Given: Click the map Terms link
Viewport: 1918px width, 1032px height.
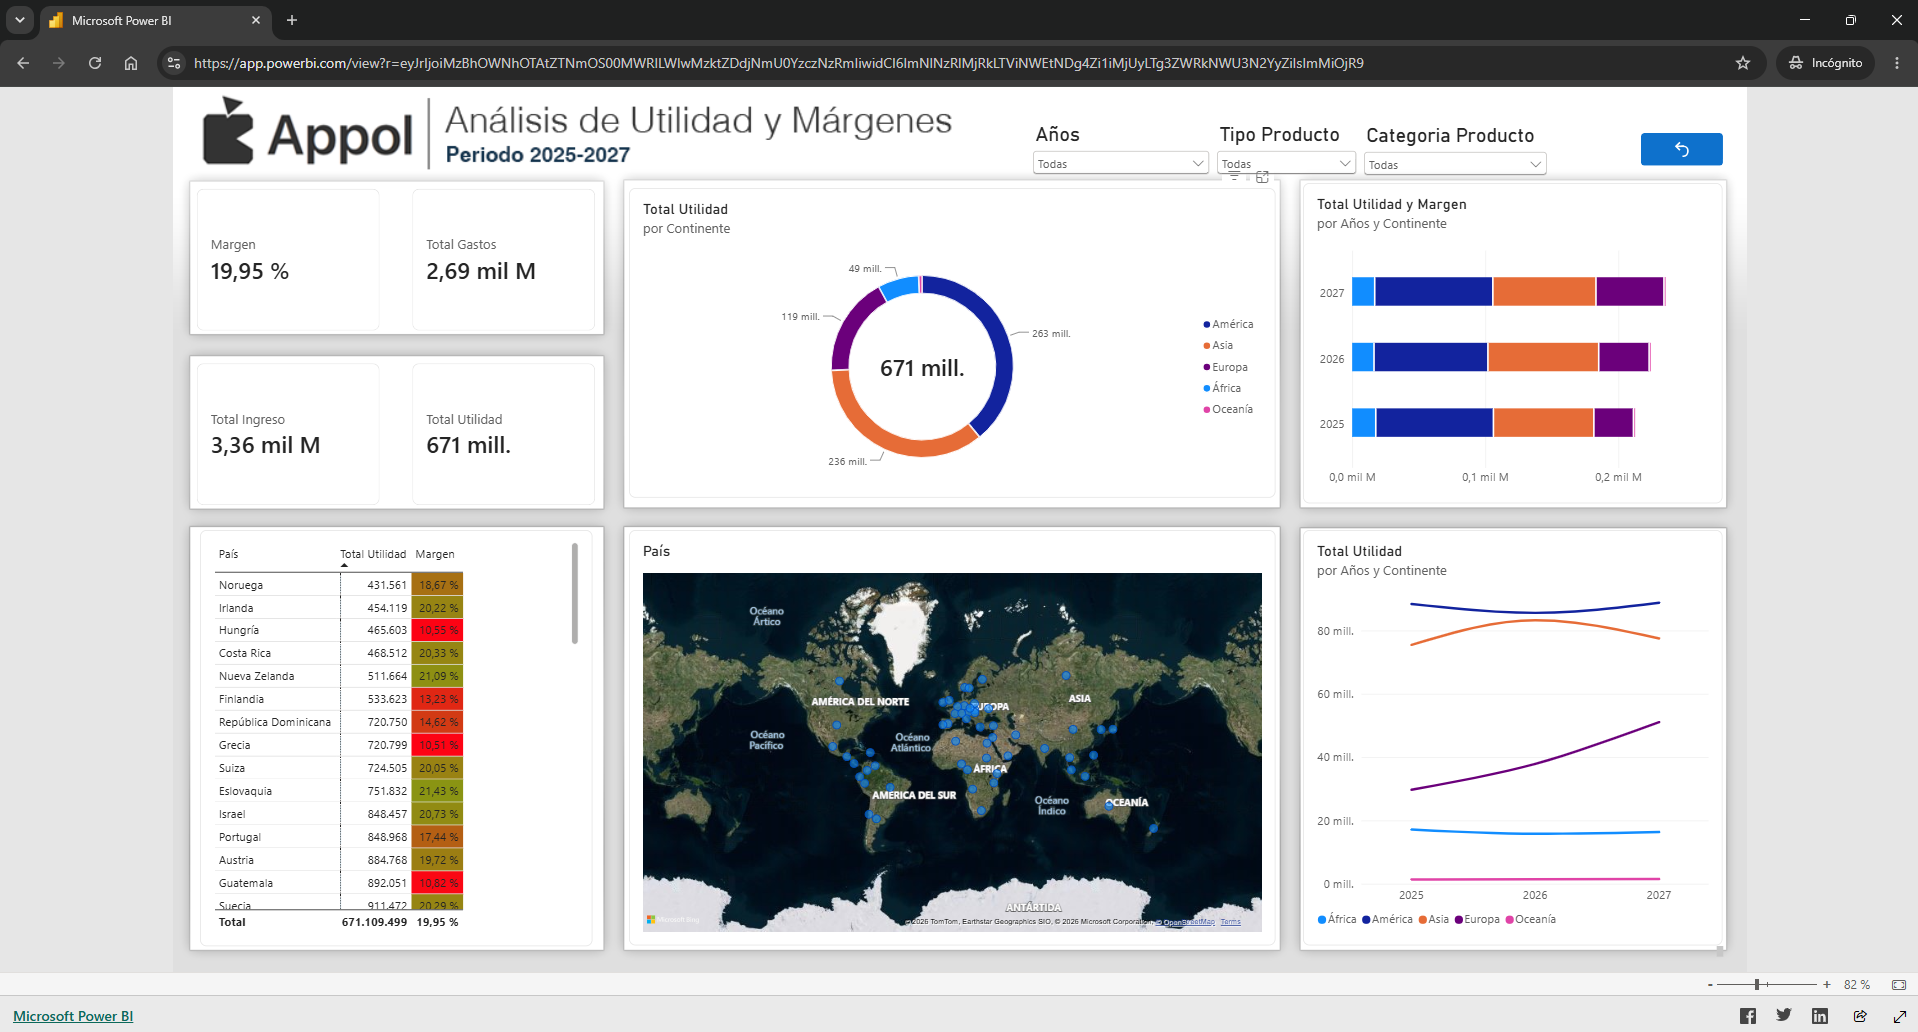Looking at the screenshot, I should click(x=1230, y=922).
